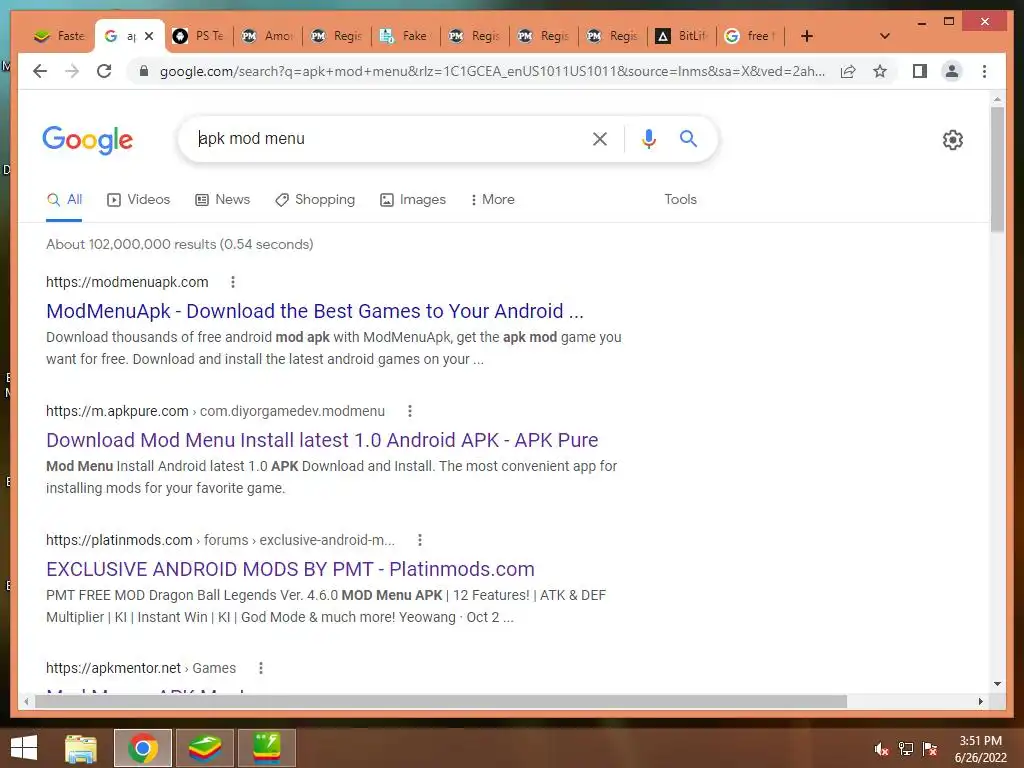Open the Chrome side panel

pos(920,71)
